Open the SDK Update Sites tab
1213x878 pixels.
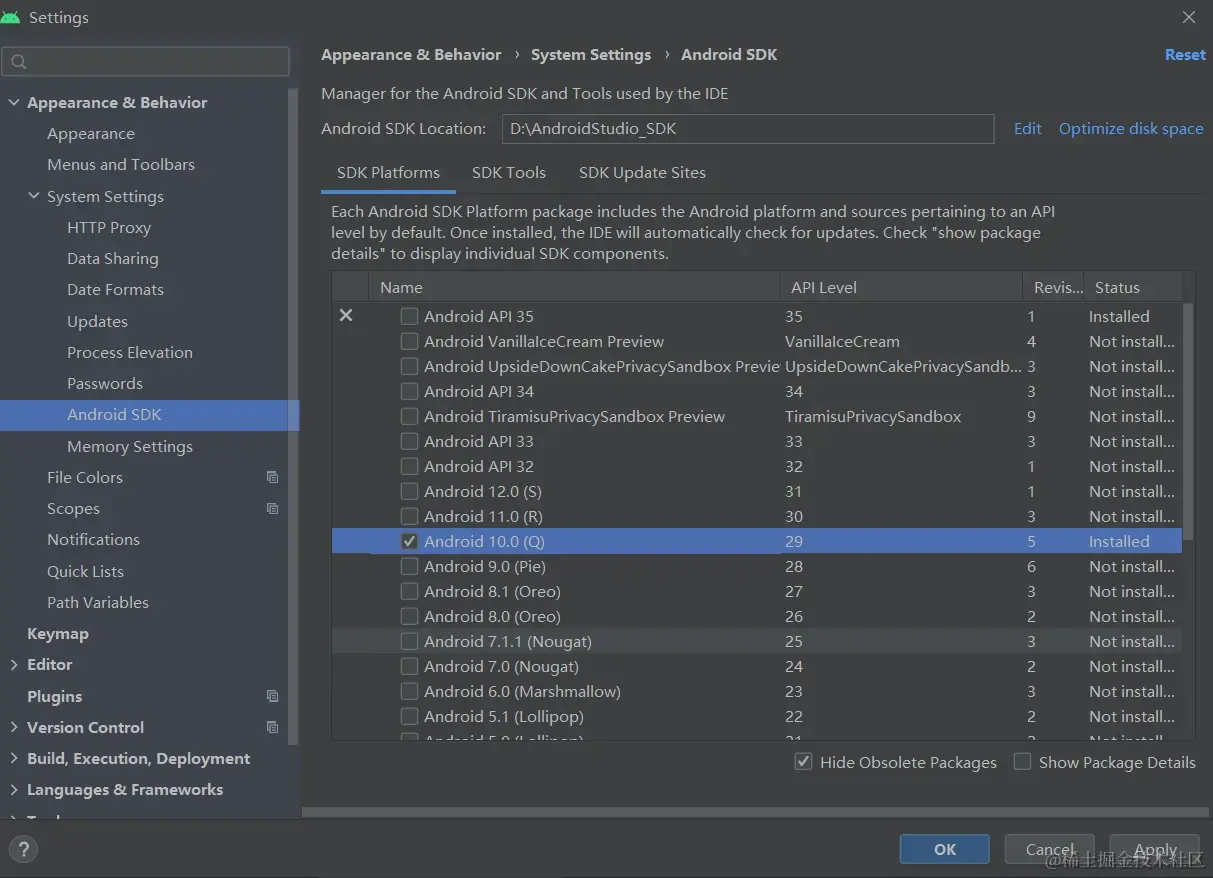tap(642, 173)
